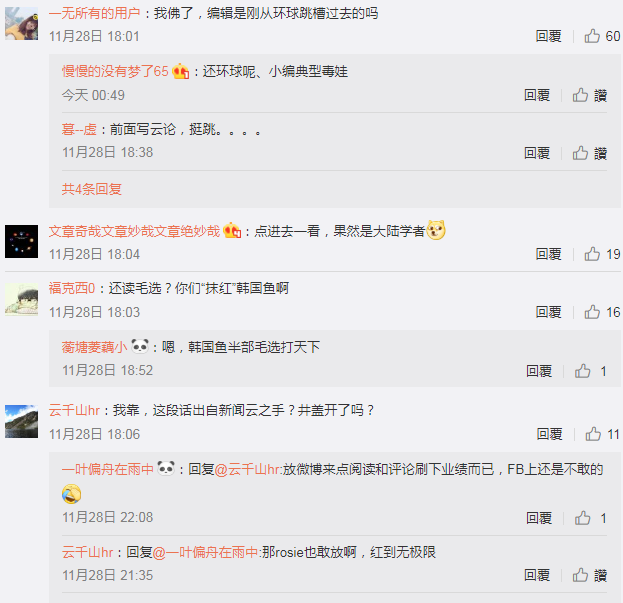
Task: Expand the 共4条回复 reply thread
Action: (91, 189)
